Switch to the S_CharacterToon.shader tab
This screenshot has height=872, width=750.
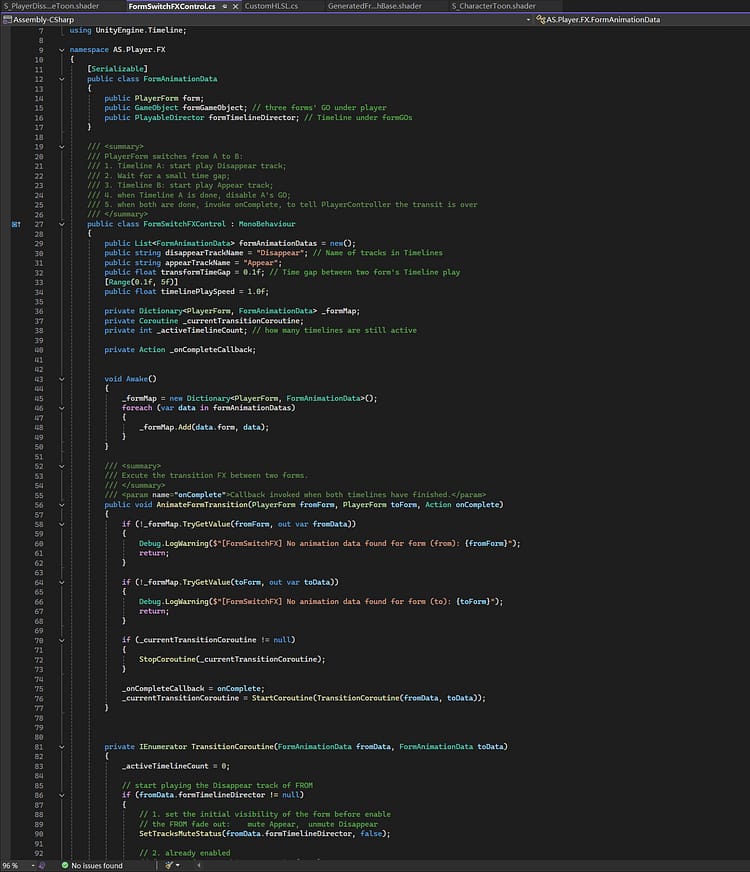point(493,6)
